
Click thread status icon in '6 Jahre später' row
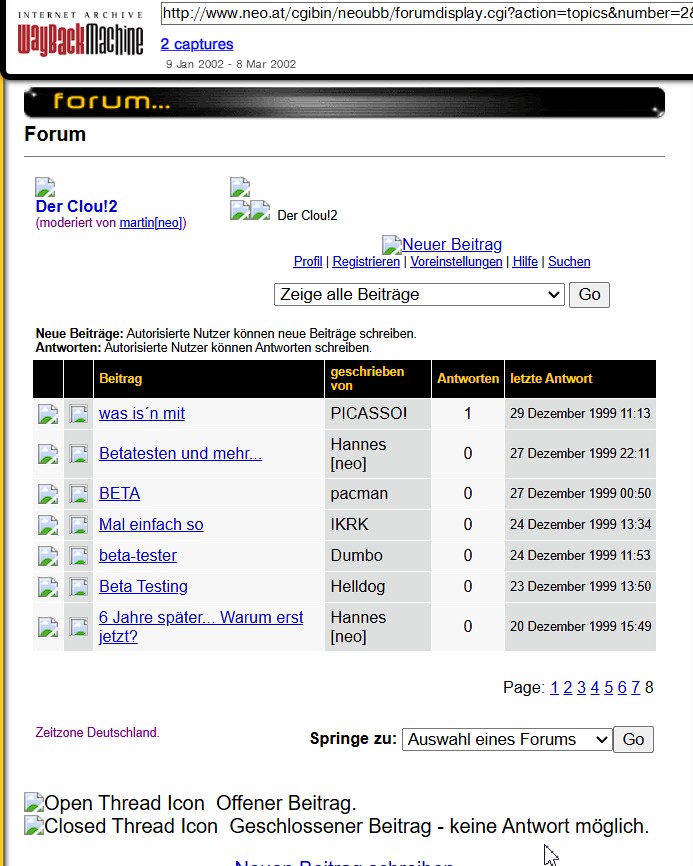tap(48, 626)
